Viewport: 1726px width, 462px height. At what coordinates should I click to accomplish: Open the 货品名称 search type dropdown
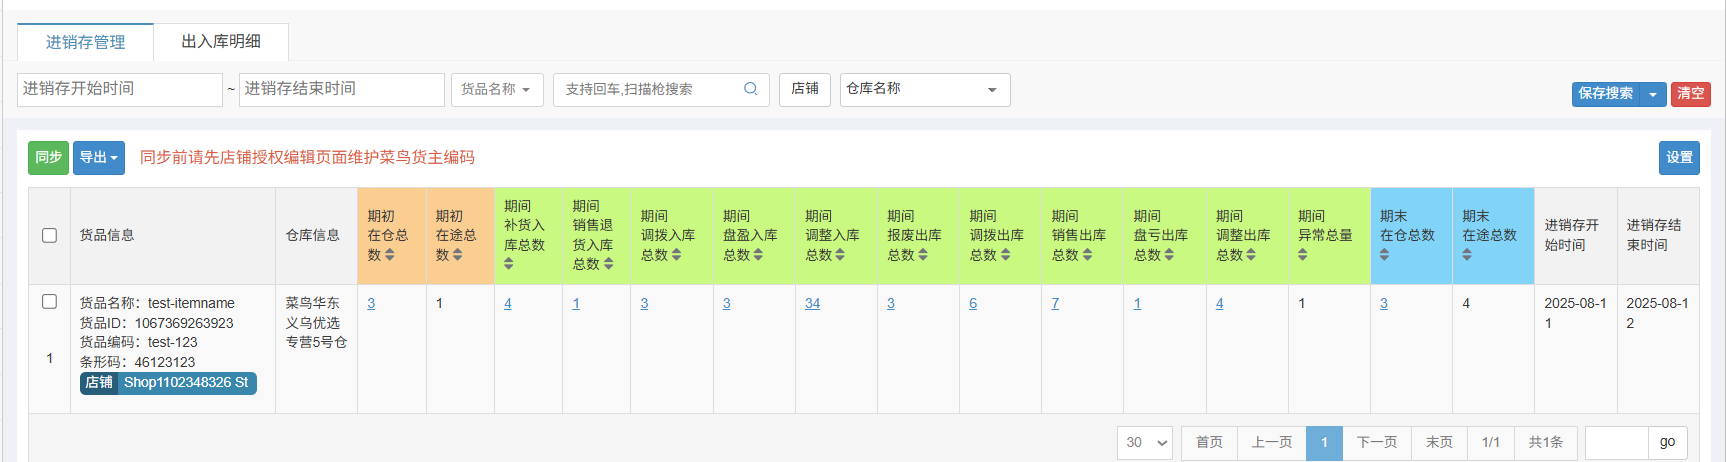coord(496,89)
